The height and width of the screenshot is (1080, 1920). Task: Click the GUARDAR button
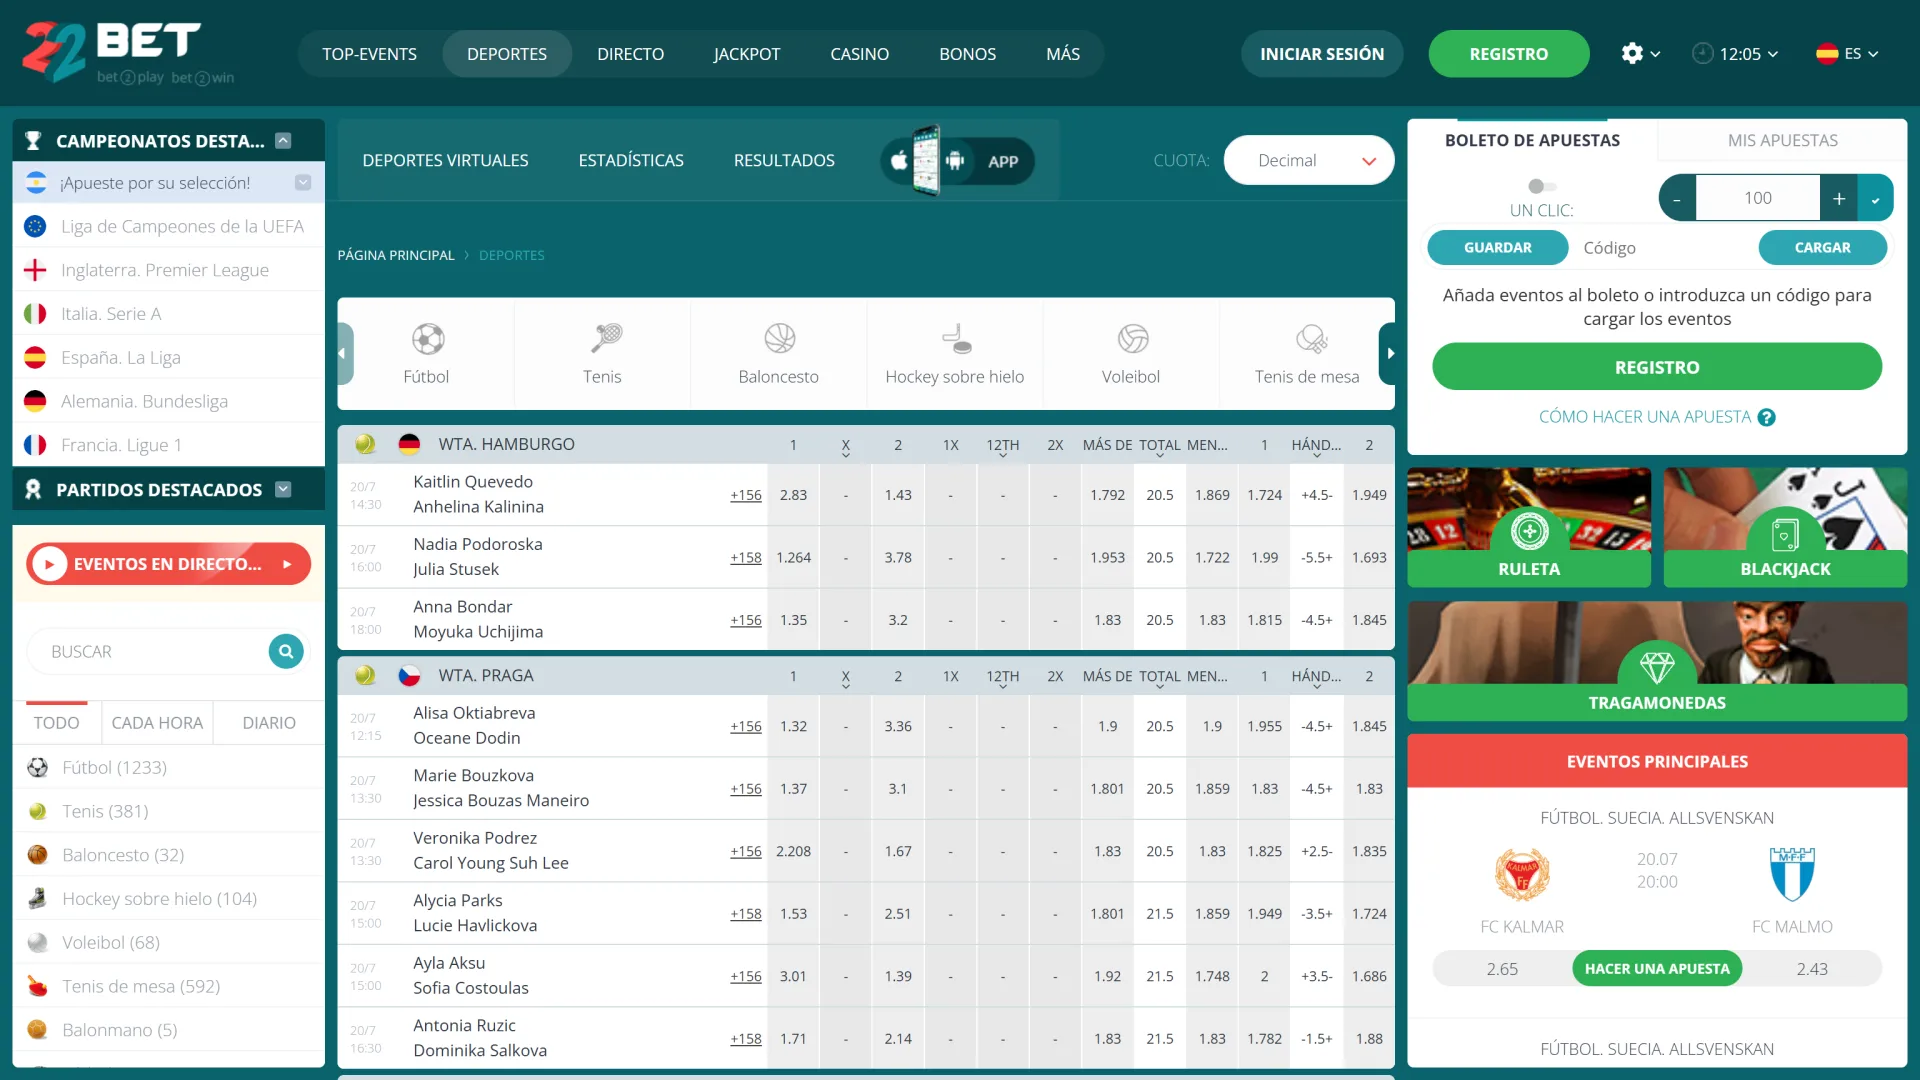coord(1497,247)
